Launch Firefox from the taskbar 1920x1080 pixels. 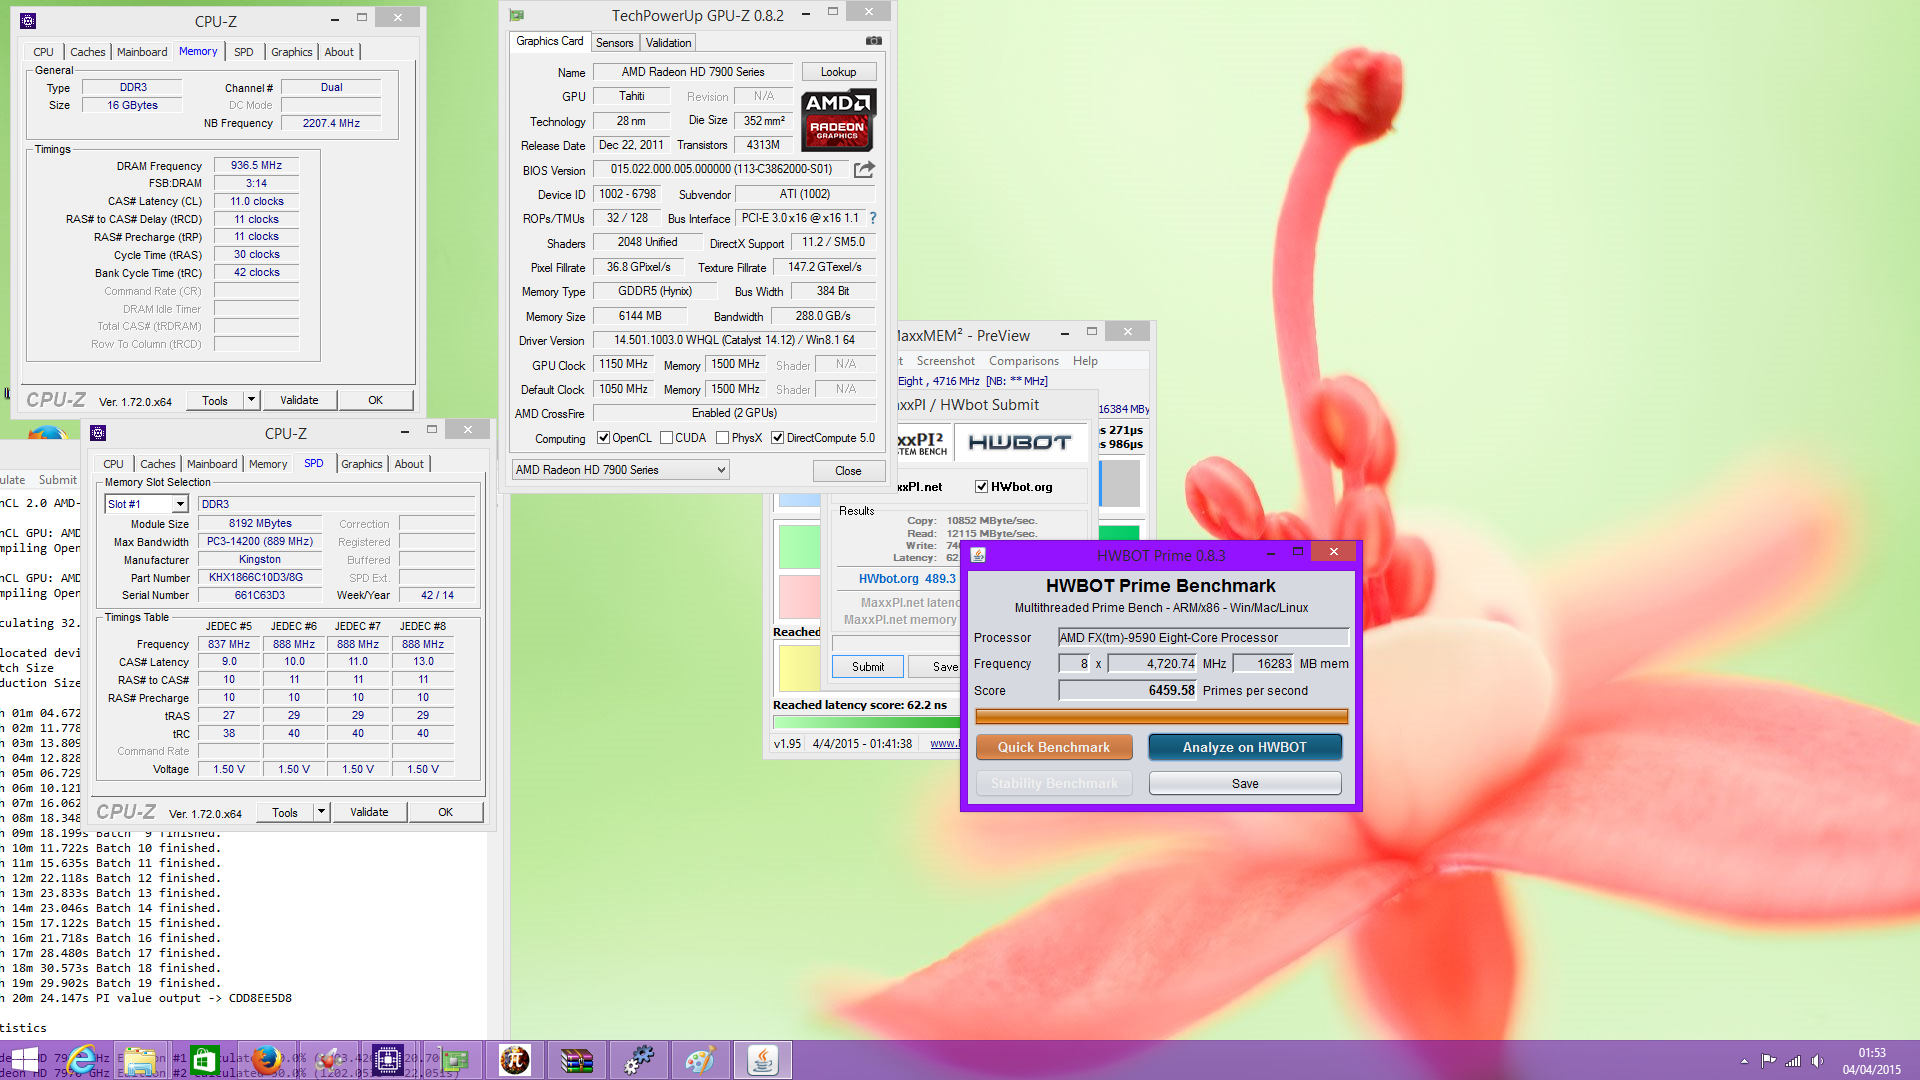click(x=266, y=1060)
